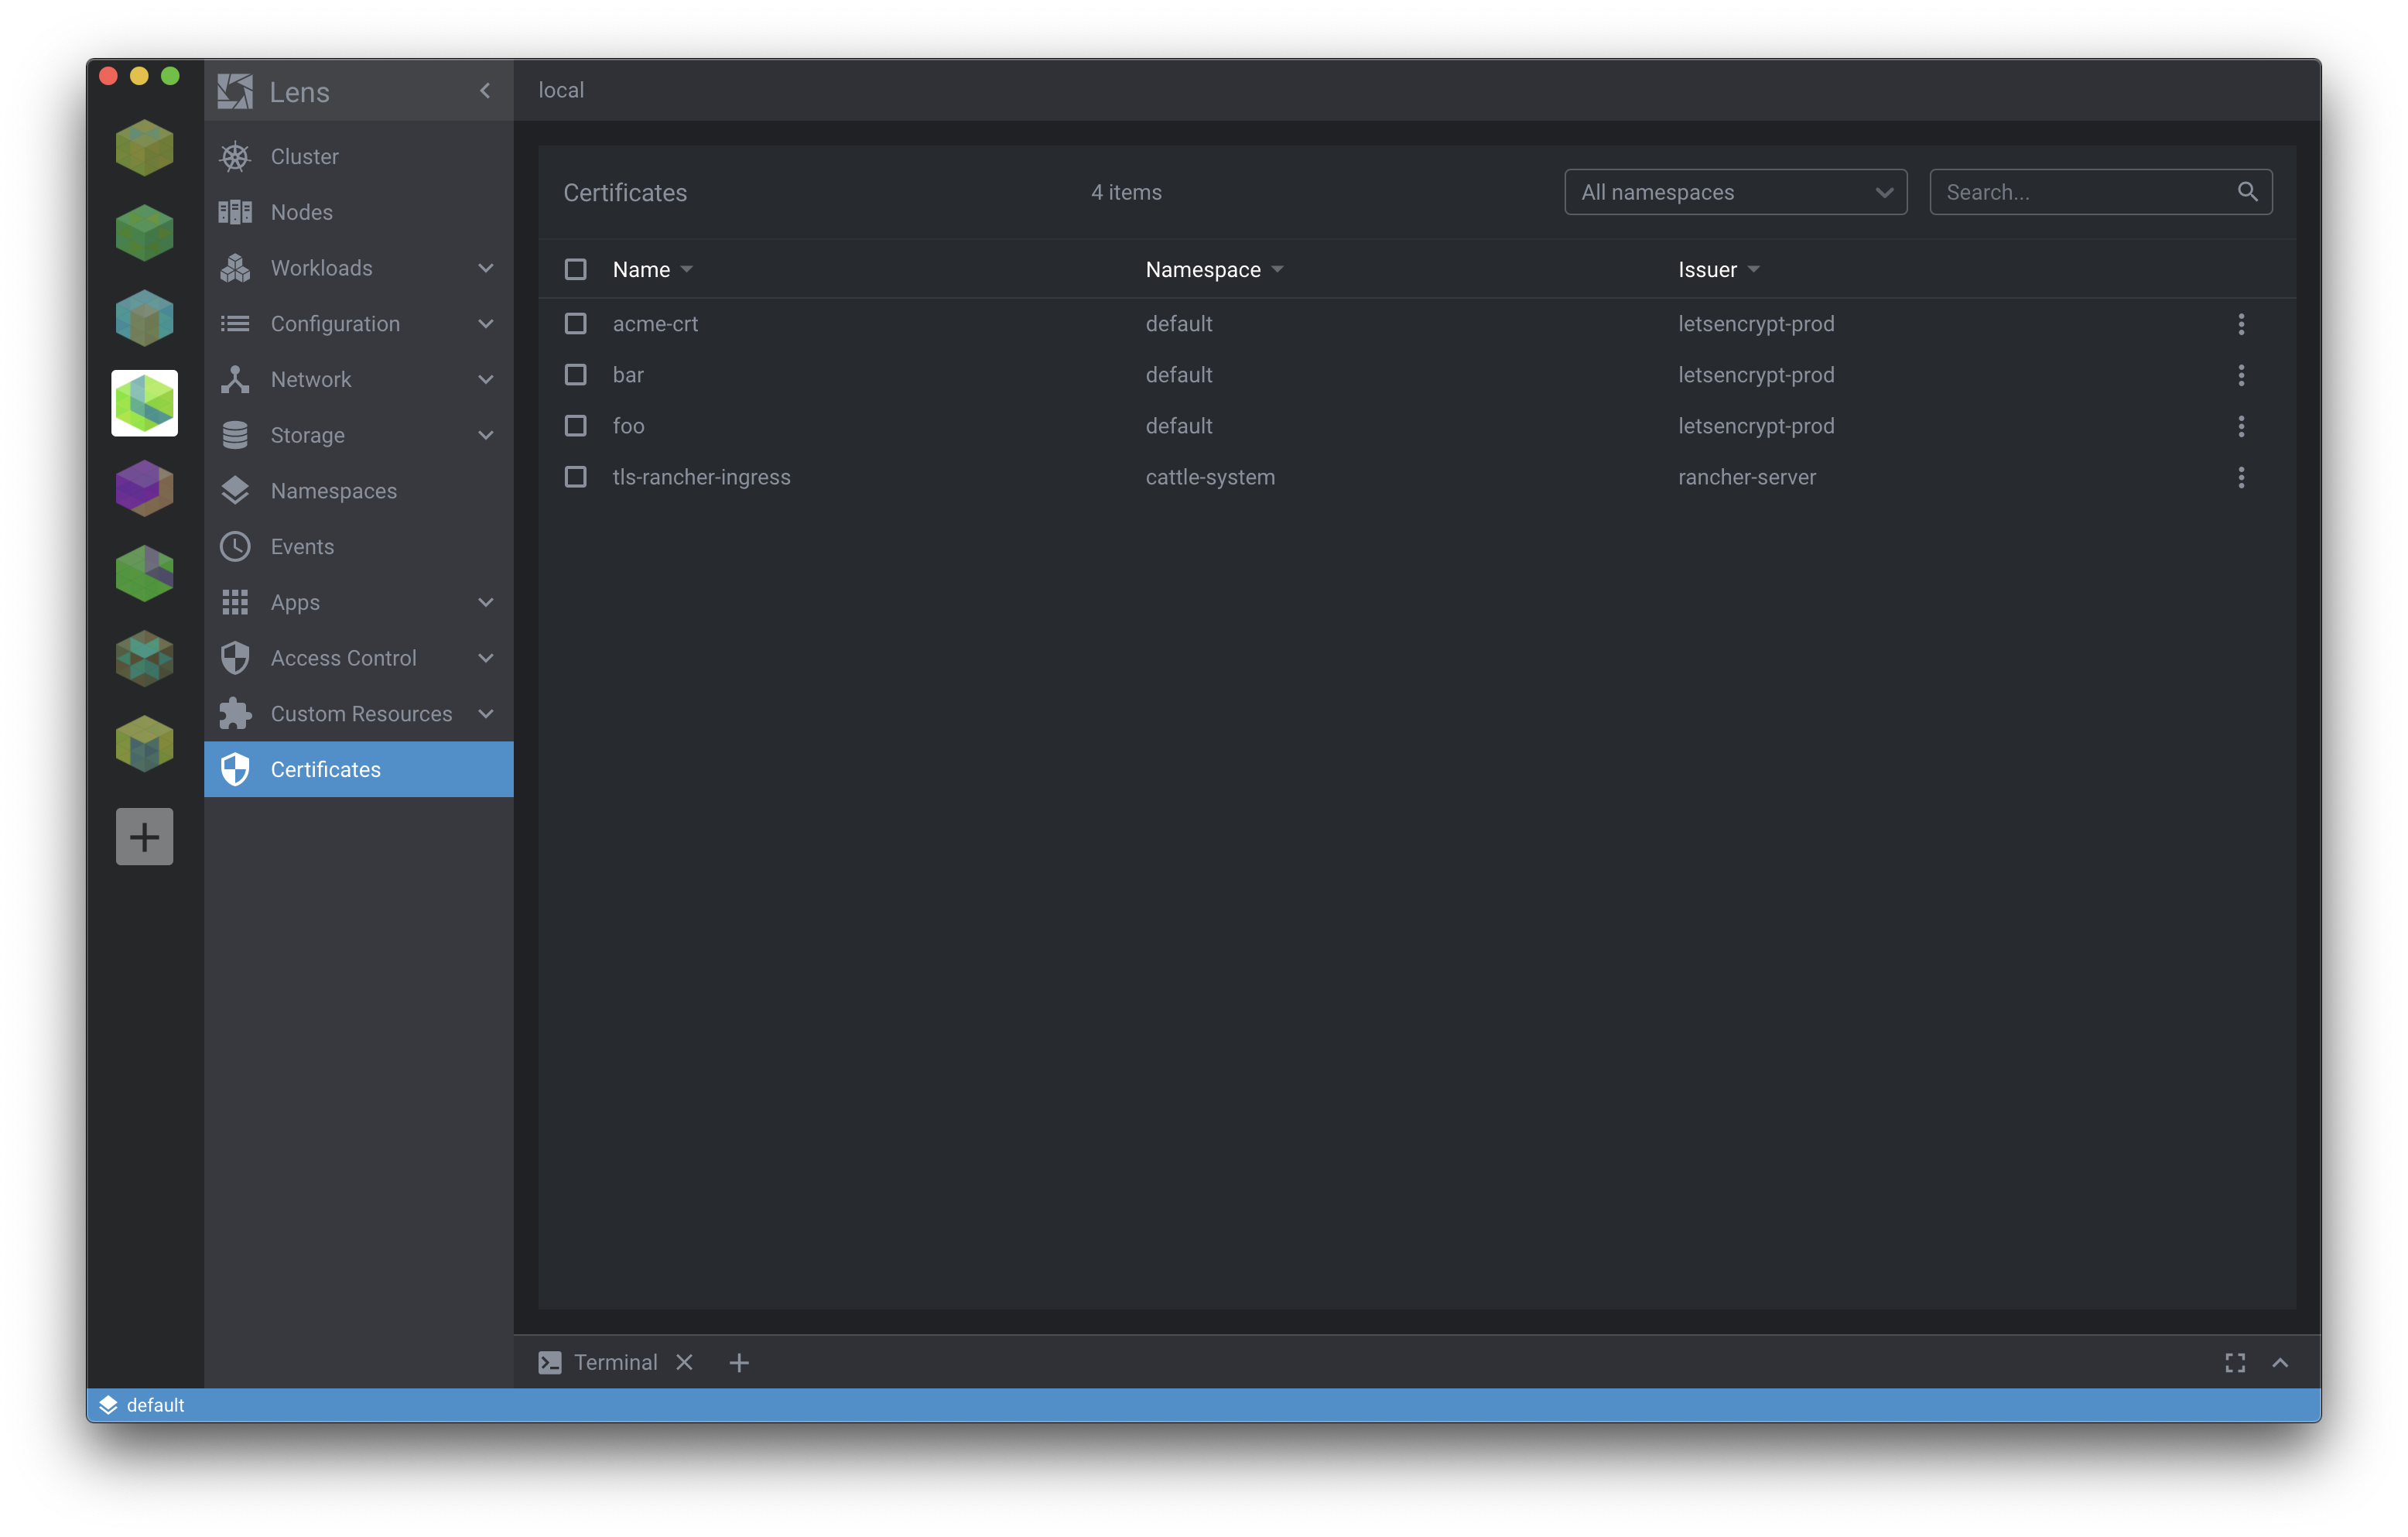Open the purple cube cluster icon
This screenshot has width=2408, height=1537.
pos(144,488)
